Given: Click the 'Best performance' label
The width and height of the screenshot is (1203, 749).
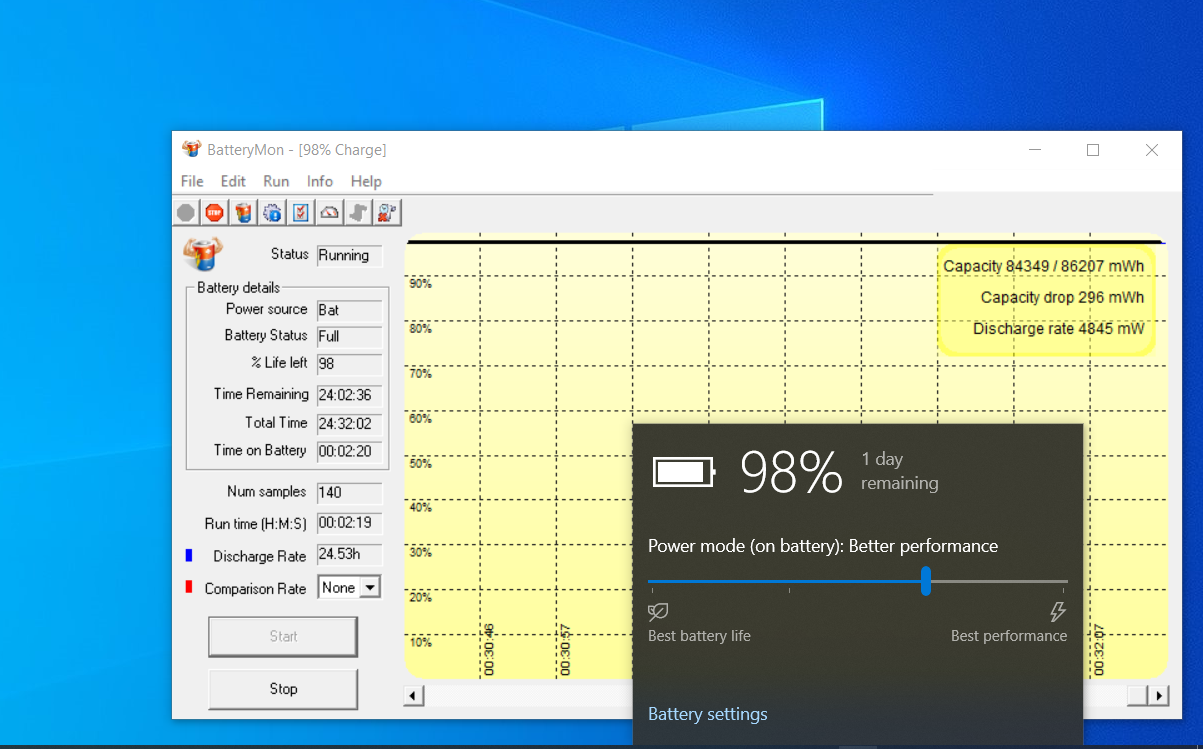Looking at the screenshot, I should 1009,636.
